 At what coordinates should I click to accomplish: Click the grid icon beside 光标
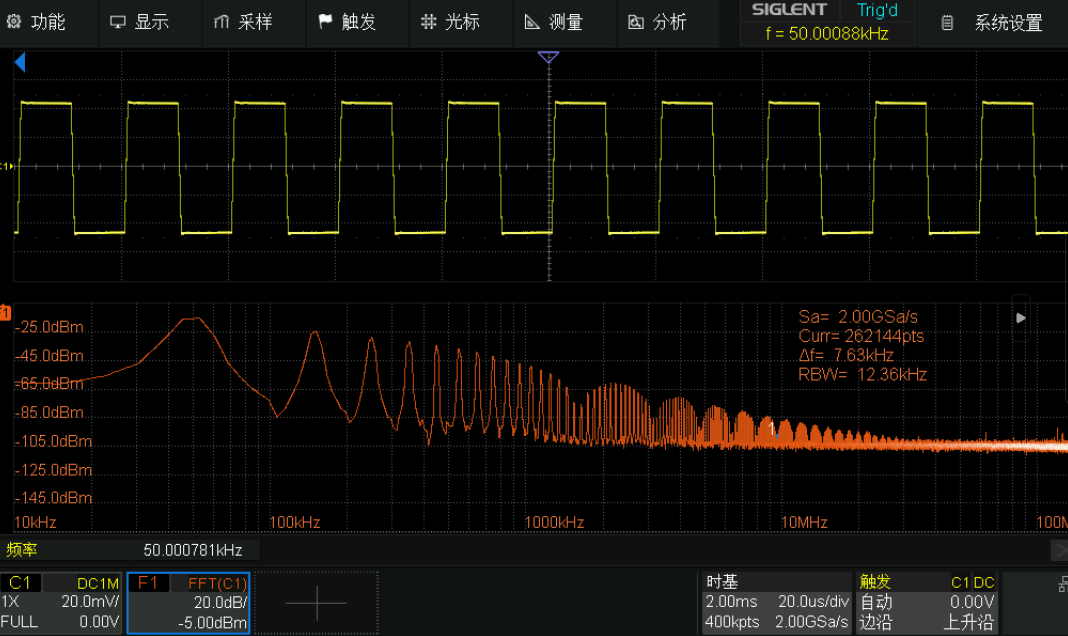[428, 22]
